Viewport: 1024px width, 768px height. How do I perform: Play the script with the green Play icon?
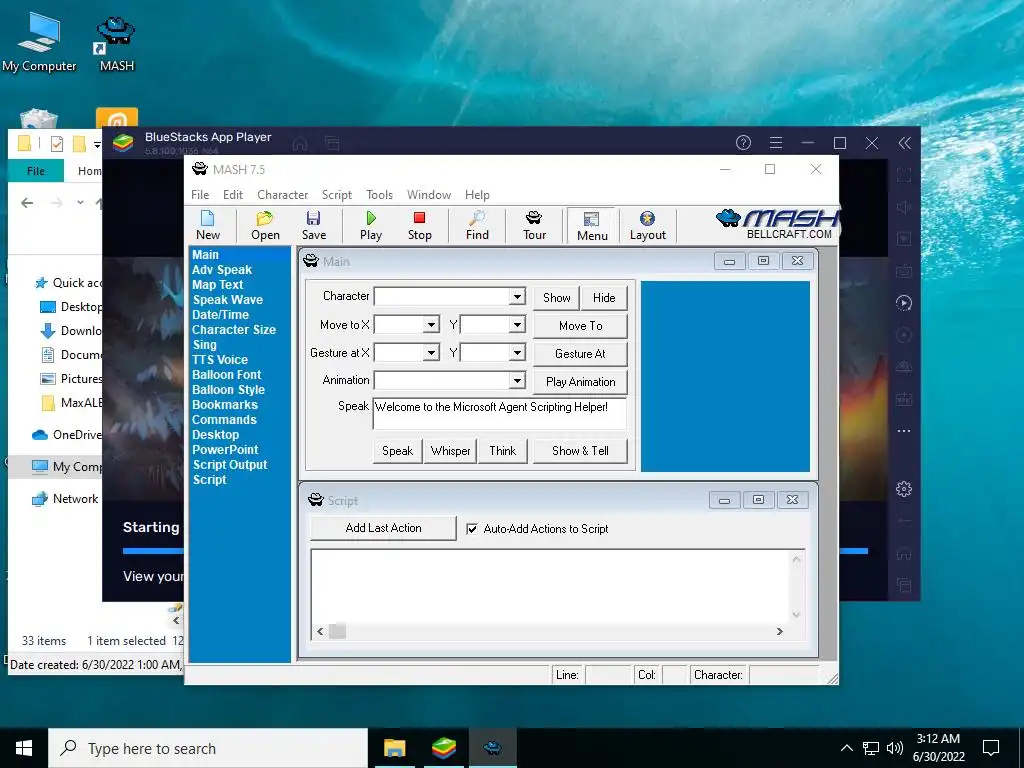[x=371, y=225]
